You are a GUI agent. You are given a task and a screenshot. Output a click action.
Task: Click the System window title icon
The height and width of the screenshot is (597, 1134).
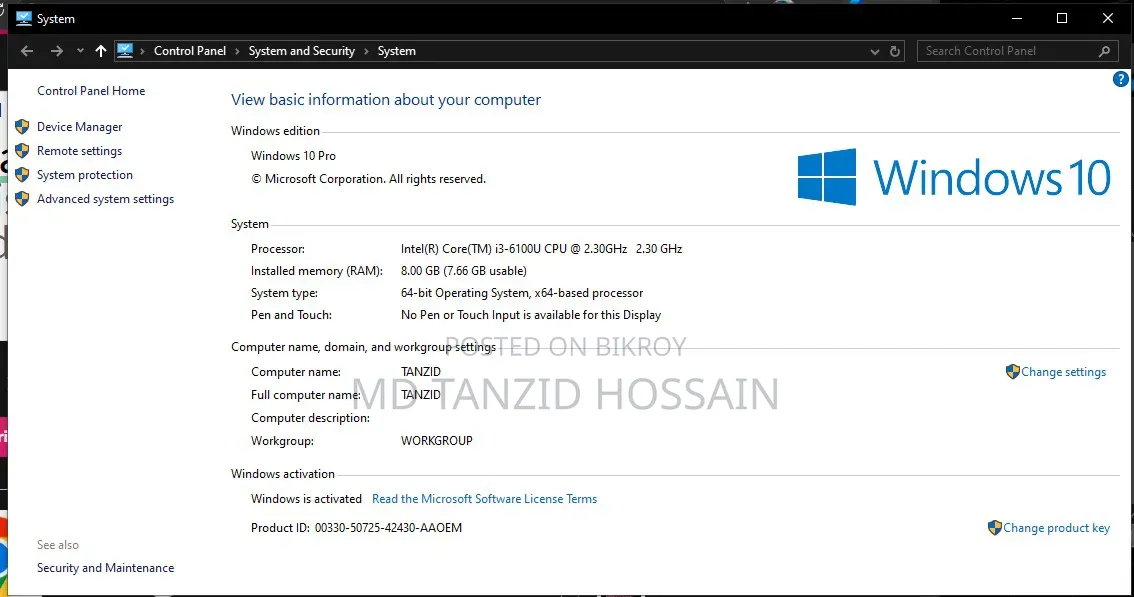tap(24, 19)
